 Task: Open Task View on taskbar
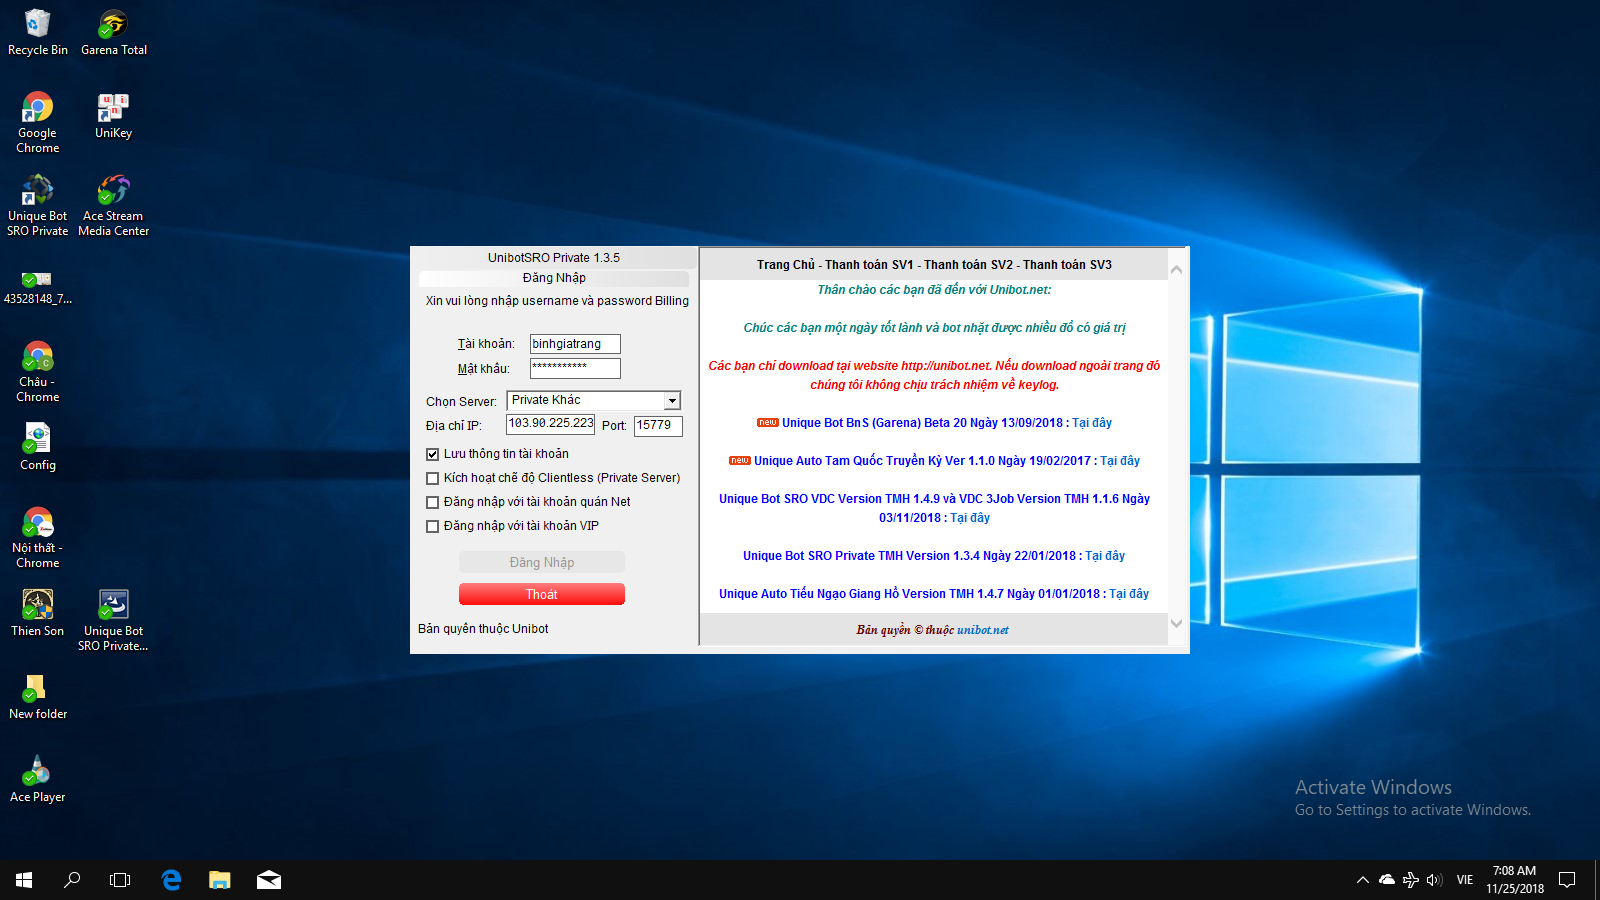(120, 880)
